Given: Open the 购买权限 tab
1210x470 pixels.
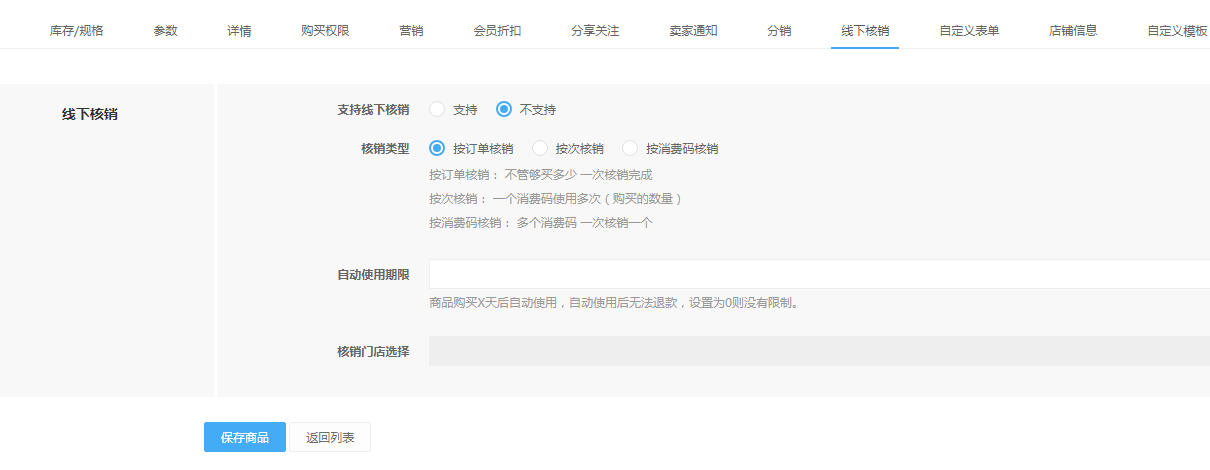Looking at the screenshot, I should tap(325, 31).
